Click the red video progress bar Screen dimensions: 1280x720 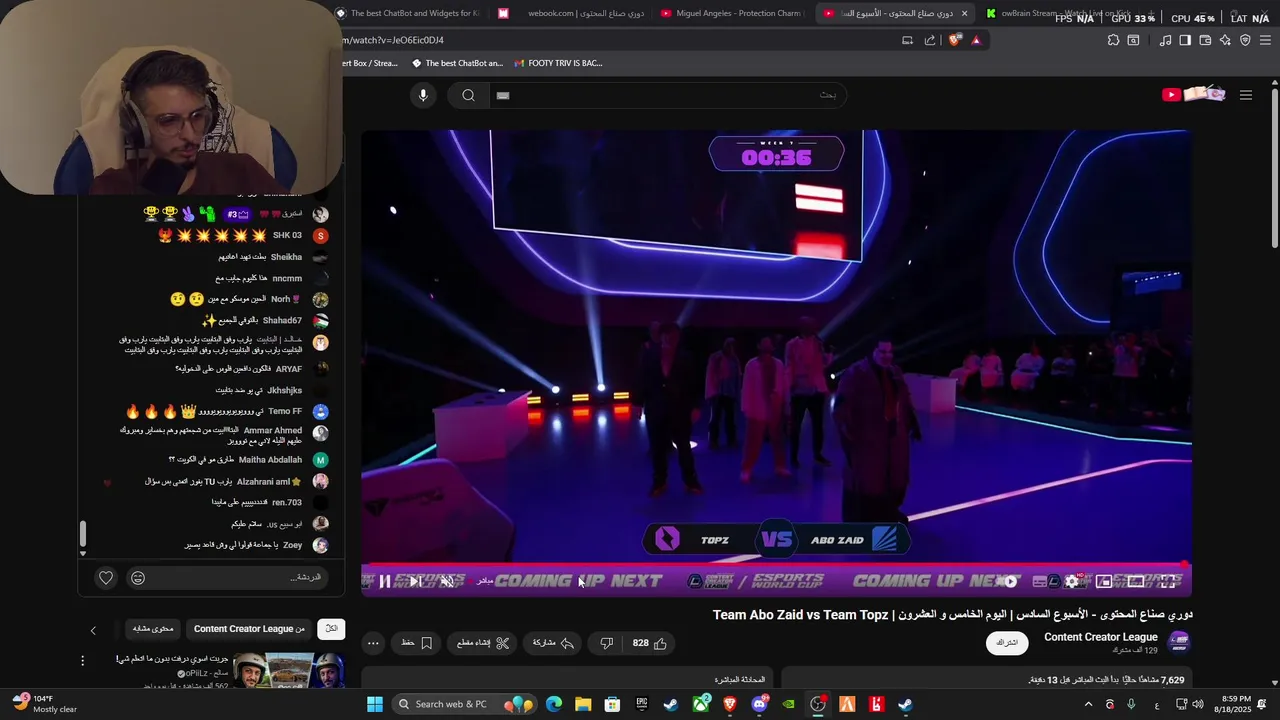point(776,565)
